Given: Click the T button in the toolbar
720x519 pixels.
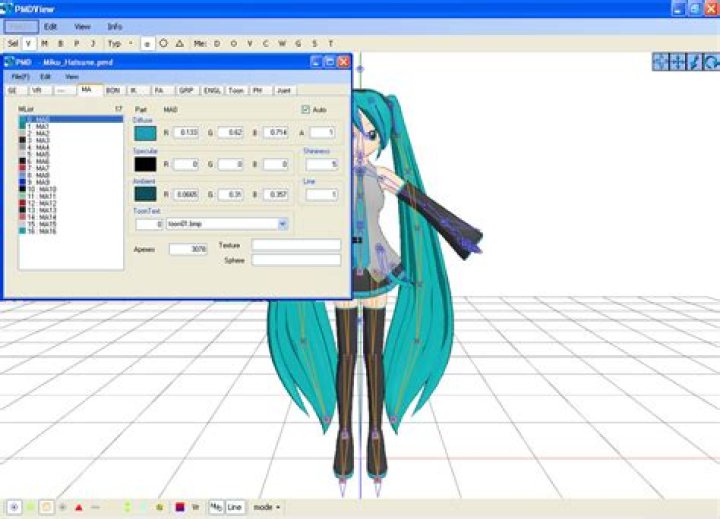Looking at the screenshot, I should (330, 44).
